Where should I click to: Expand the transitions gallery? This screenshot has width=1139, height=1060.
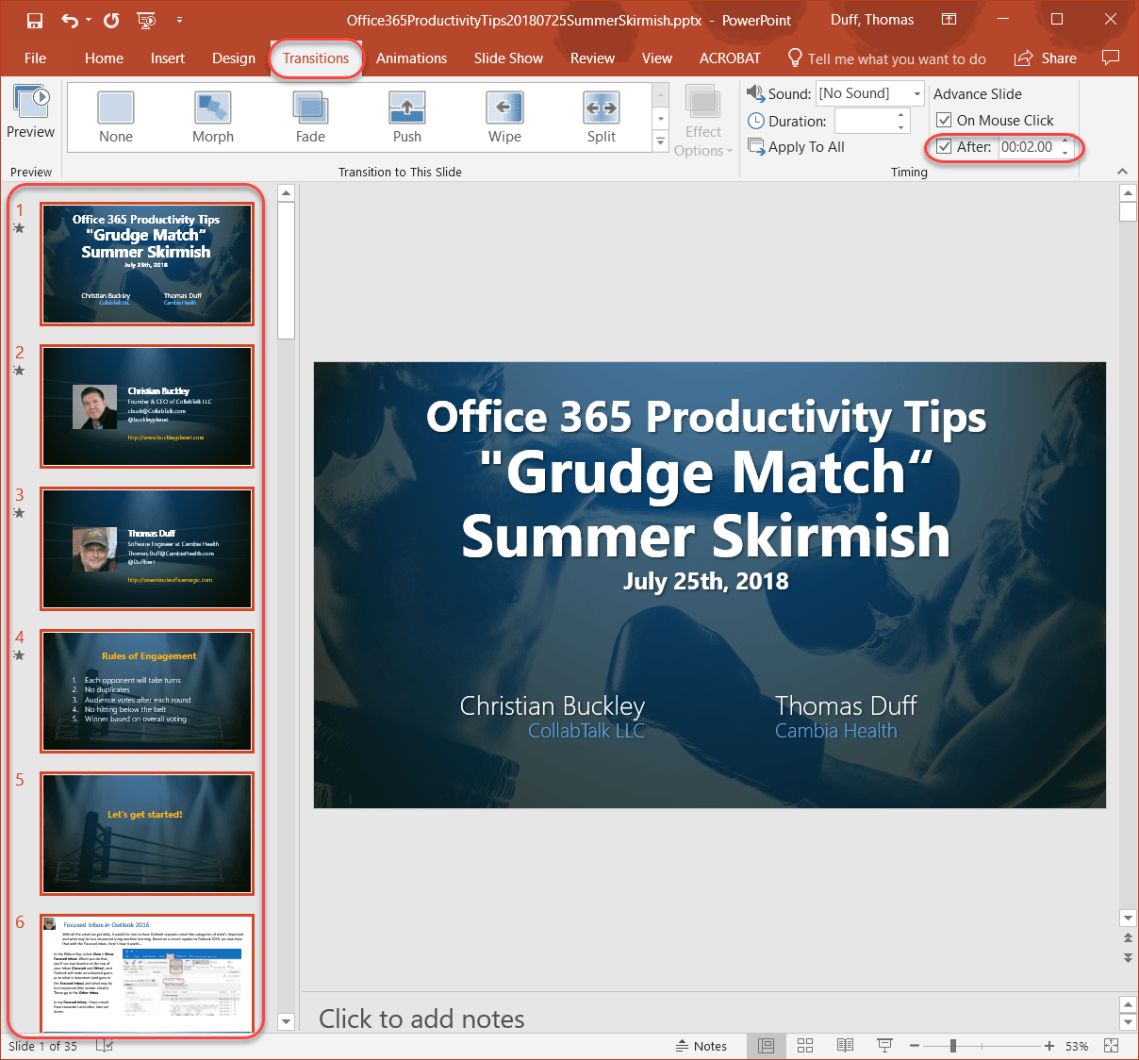click(x=660, y=141)
